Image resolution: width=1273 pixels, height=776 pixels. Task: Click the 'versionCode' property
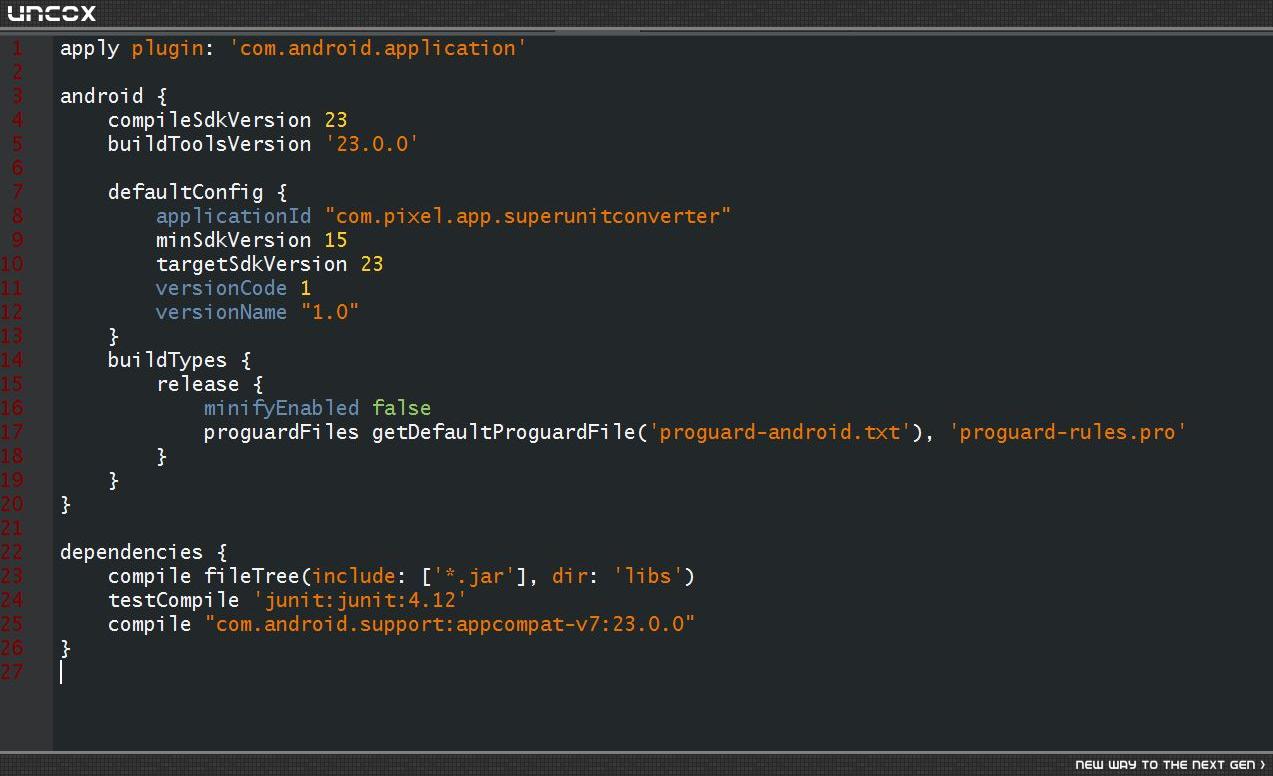click(222, 288)
